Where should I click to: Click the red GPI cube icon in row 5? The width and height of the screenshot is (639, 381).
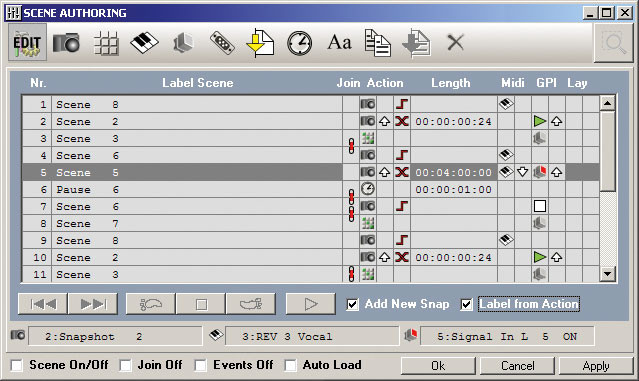pos(540,172)
